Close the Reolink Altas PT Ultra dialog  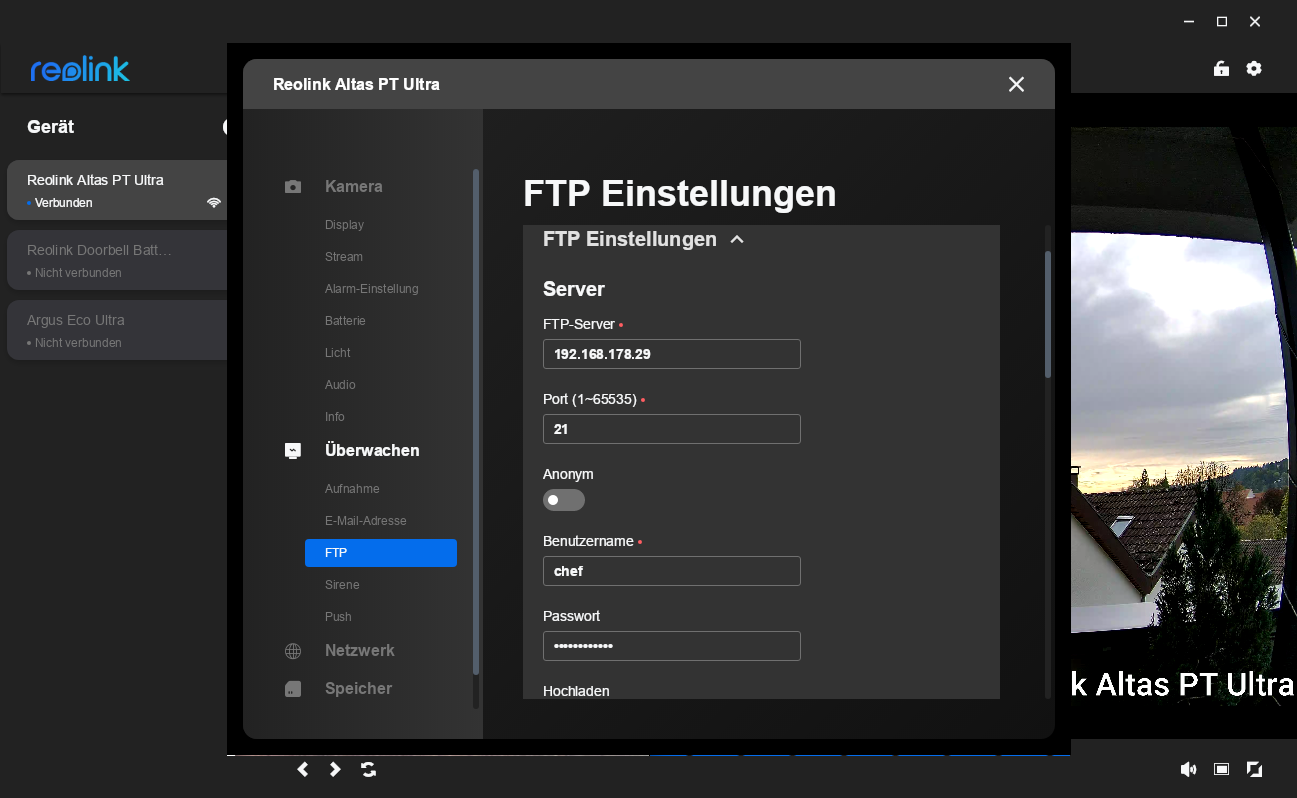point(1016,85)
